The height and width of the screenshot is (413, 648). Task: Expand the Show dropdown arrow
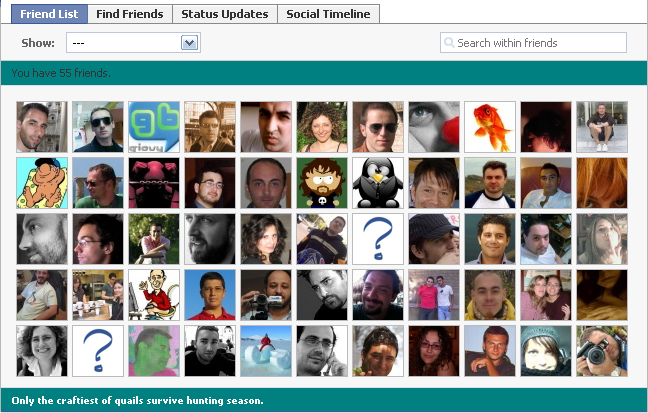click(190, 43)
